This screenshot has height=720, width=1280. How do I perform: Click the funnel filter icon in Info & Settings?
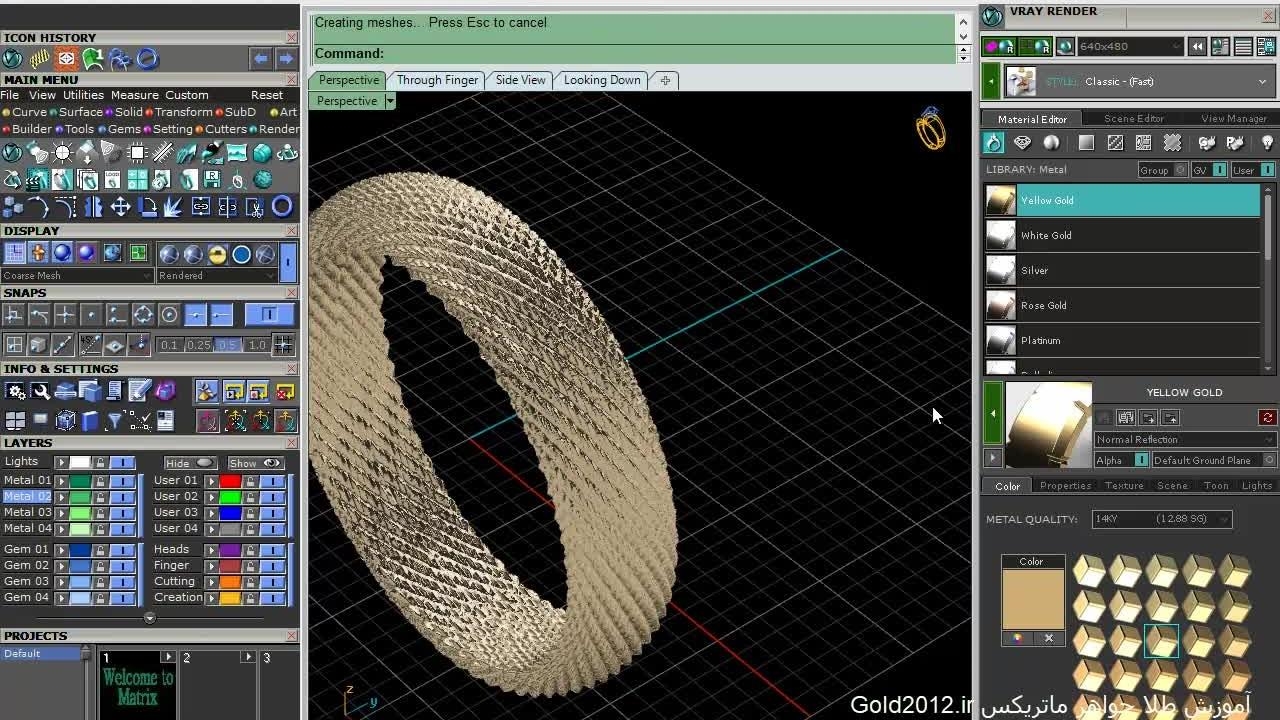point(114,421)
